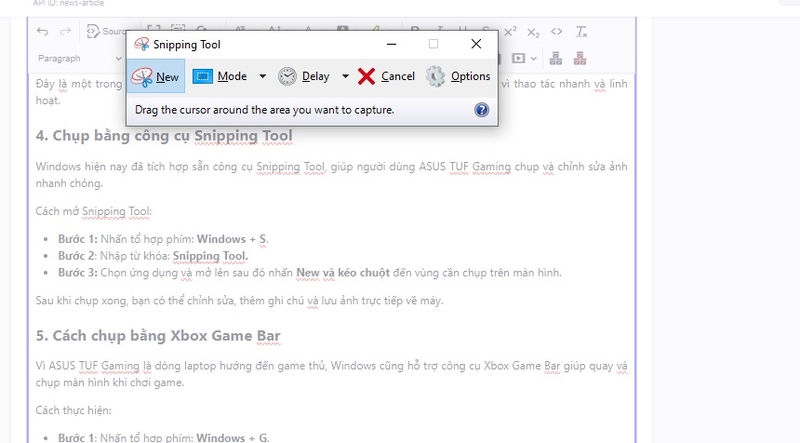Click bullet 'Bước 2: Nhập từ khóa: Snipping Tool.'
Screen dimensions: 800x443
[153, 256]
